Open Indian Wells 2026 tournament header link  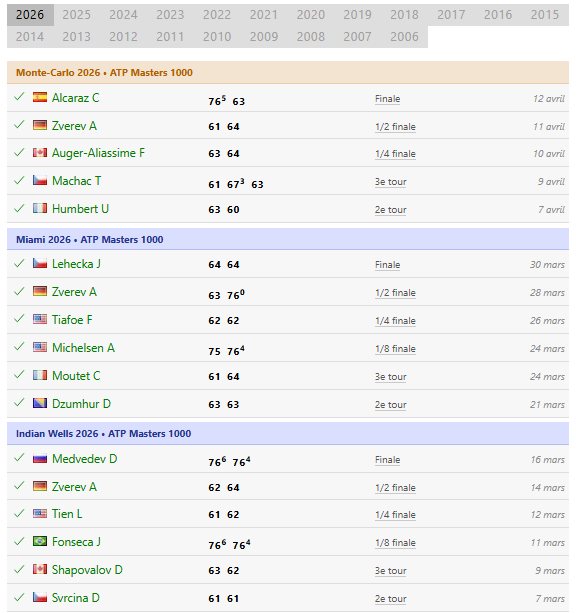pos(103,434)
